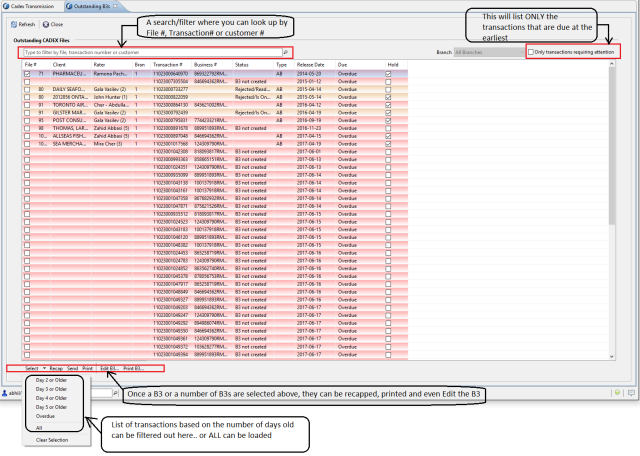Click the filter field search magnifier icon
This screenshot has height=456, width=640.
tap(286, 52)
